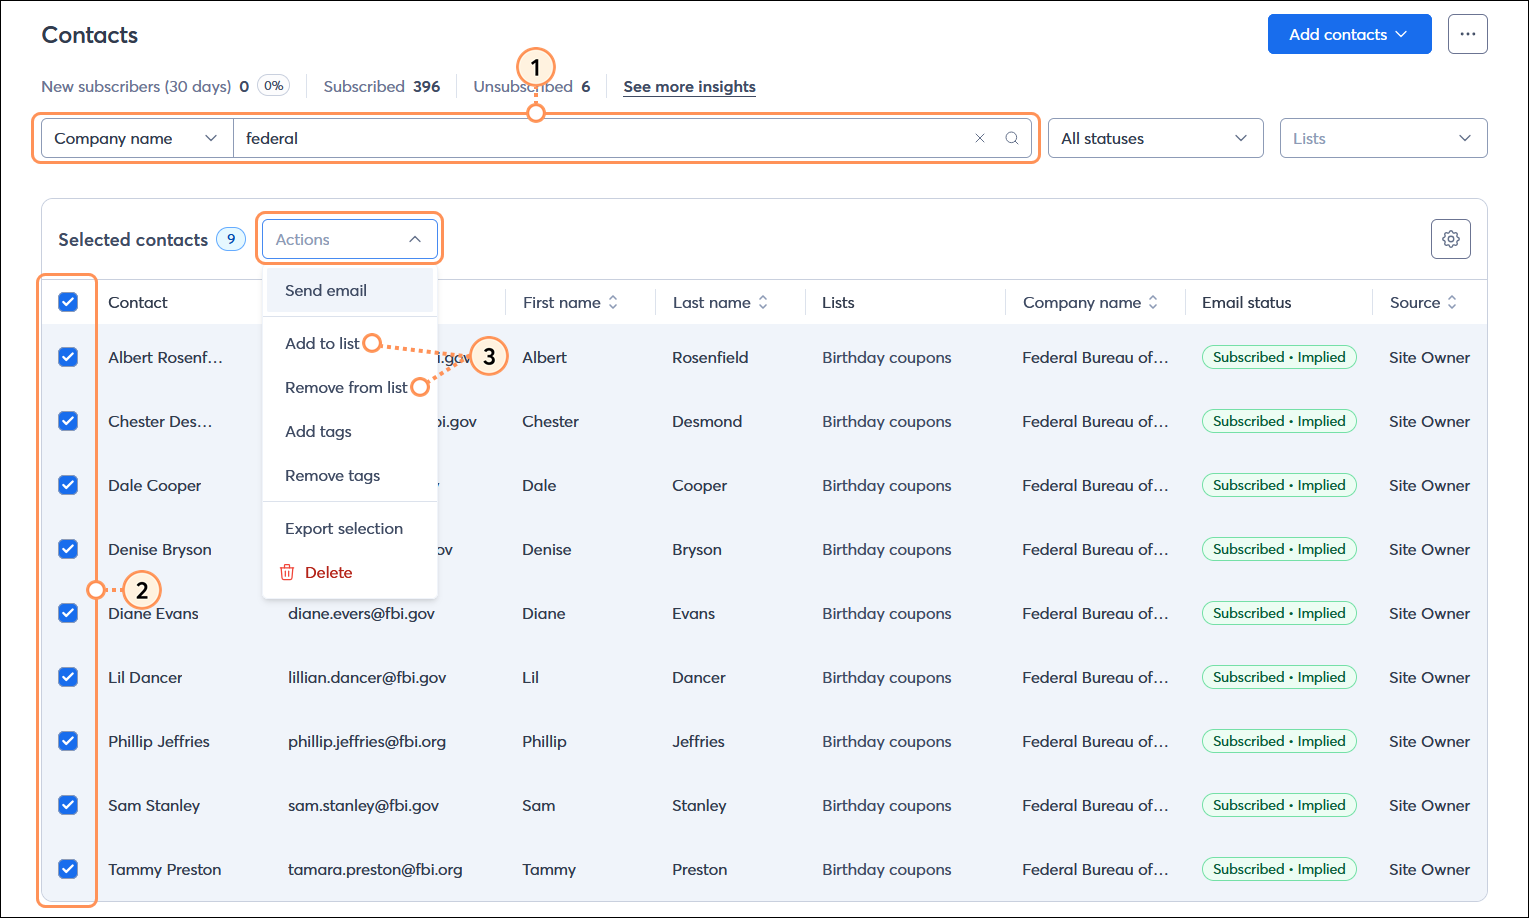Select Send email from Actions menu
The width and height of the screenshot is (1529, 918).
[350, 290]
